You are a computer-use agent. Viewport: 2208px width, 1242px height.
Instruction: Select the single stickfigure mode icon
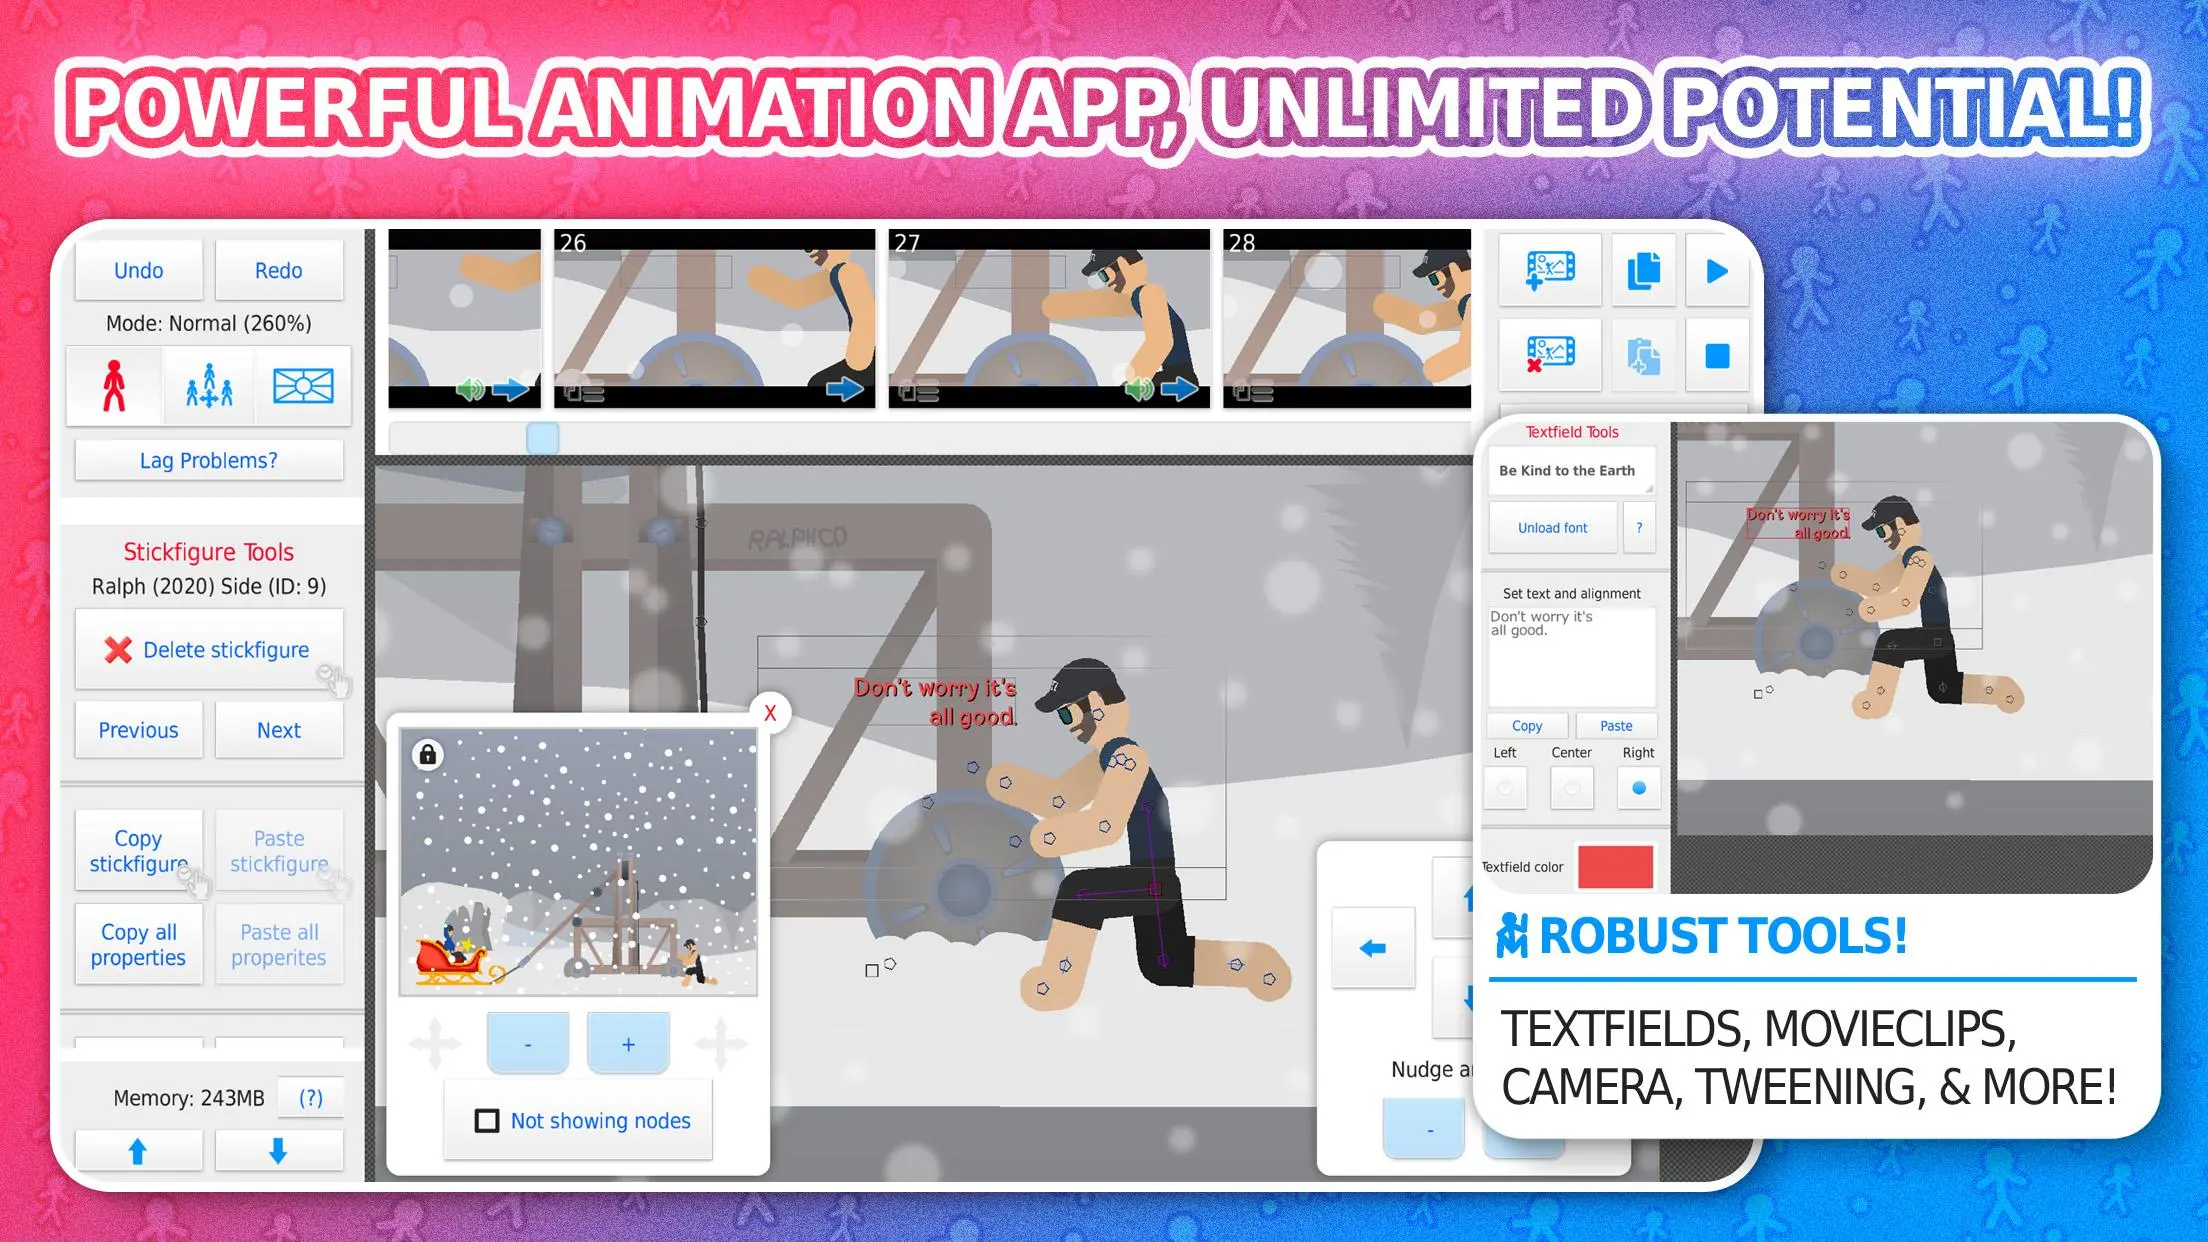[117, 384]
